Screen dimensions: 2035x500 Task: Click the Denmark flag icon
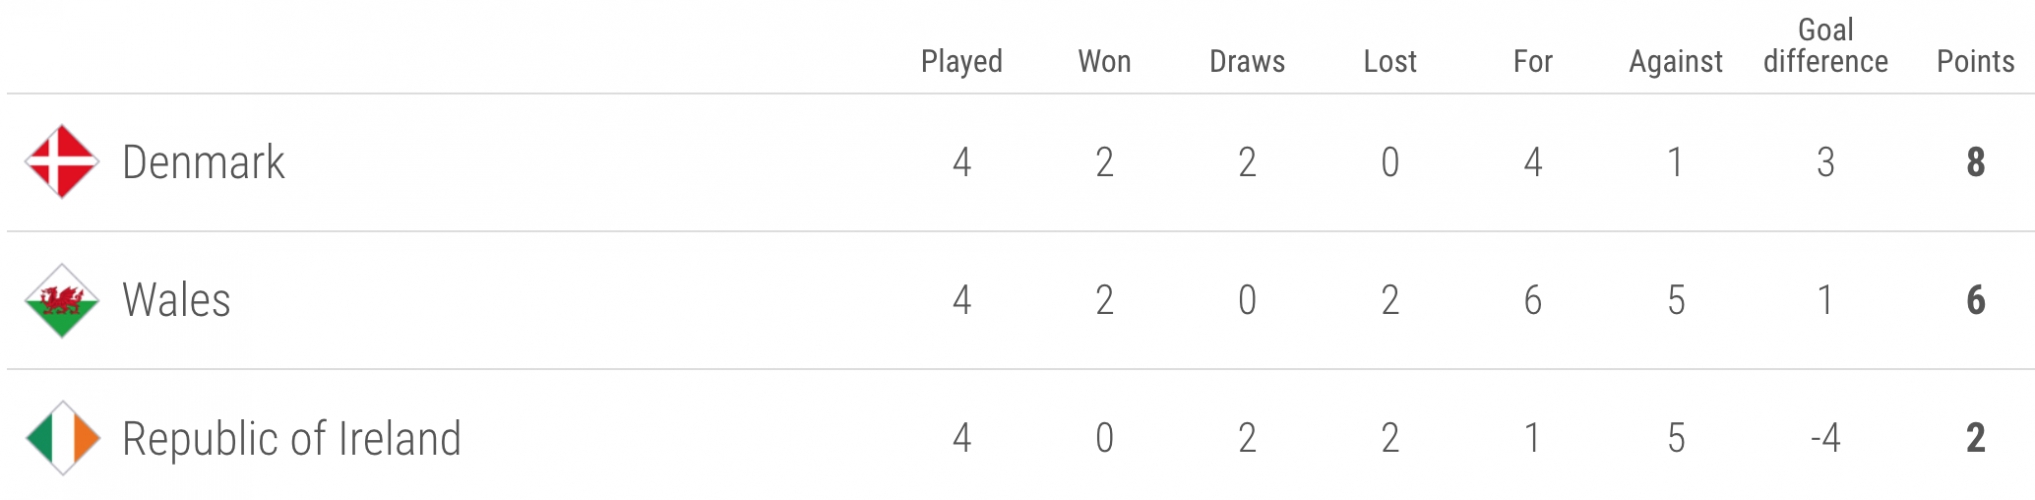coord(62,162)
